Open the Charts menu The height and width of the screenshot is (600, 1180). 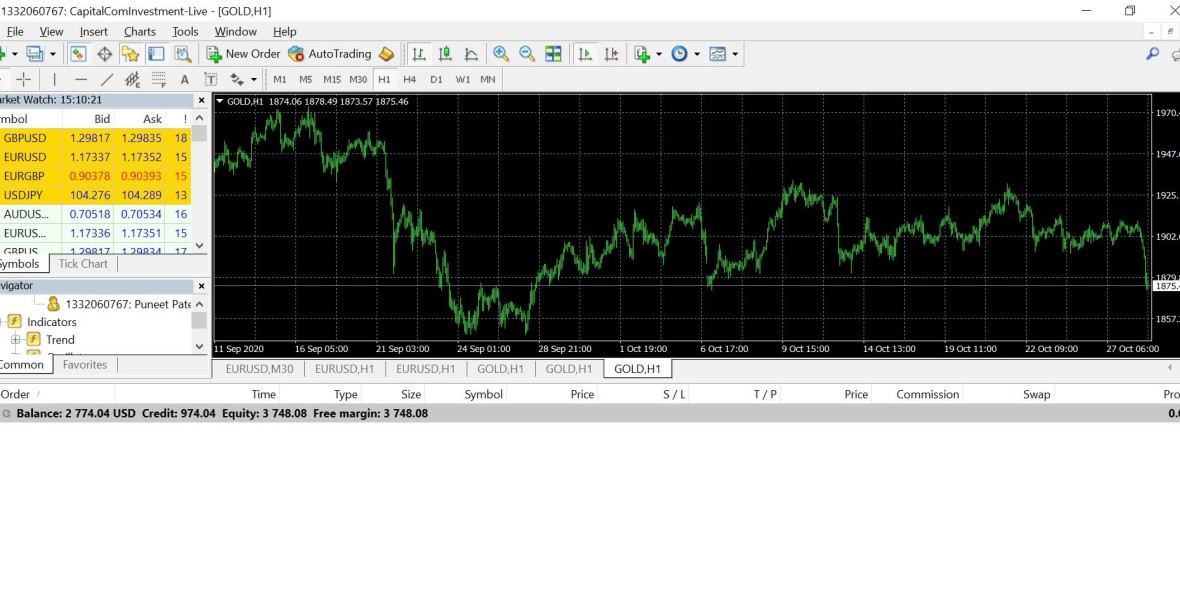coord(140,32)
